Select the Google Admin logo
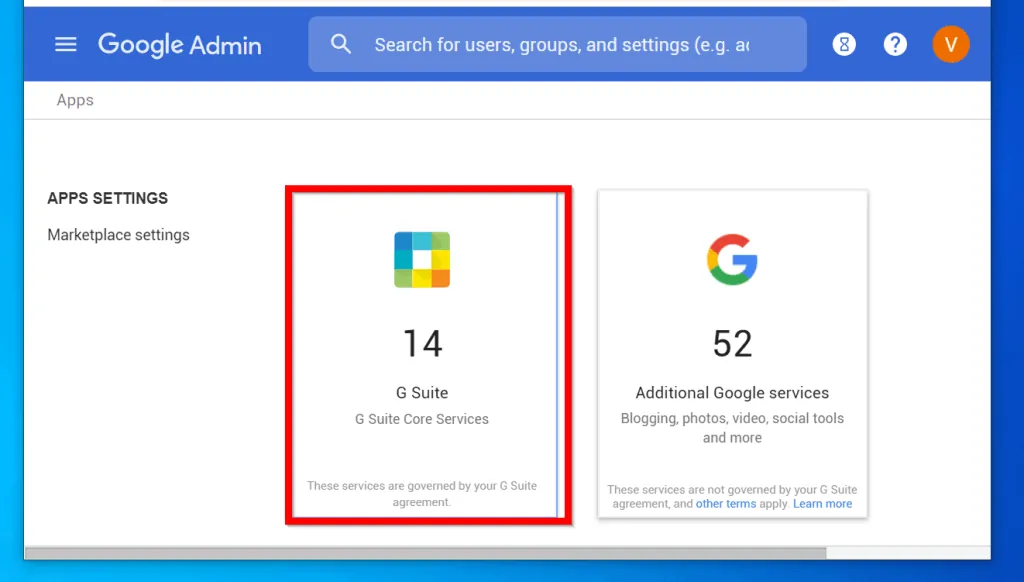This screenshot has width=1024, height=582. click(x=180, y=44)
